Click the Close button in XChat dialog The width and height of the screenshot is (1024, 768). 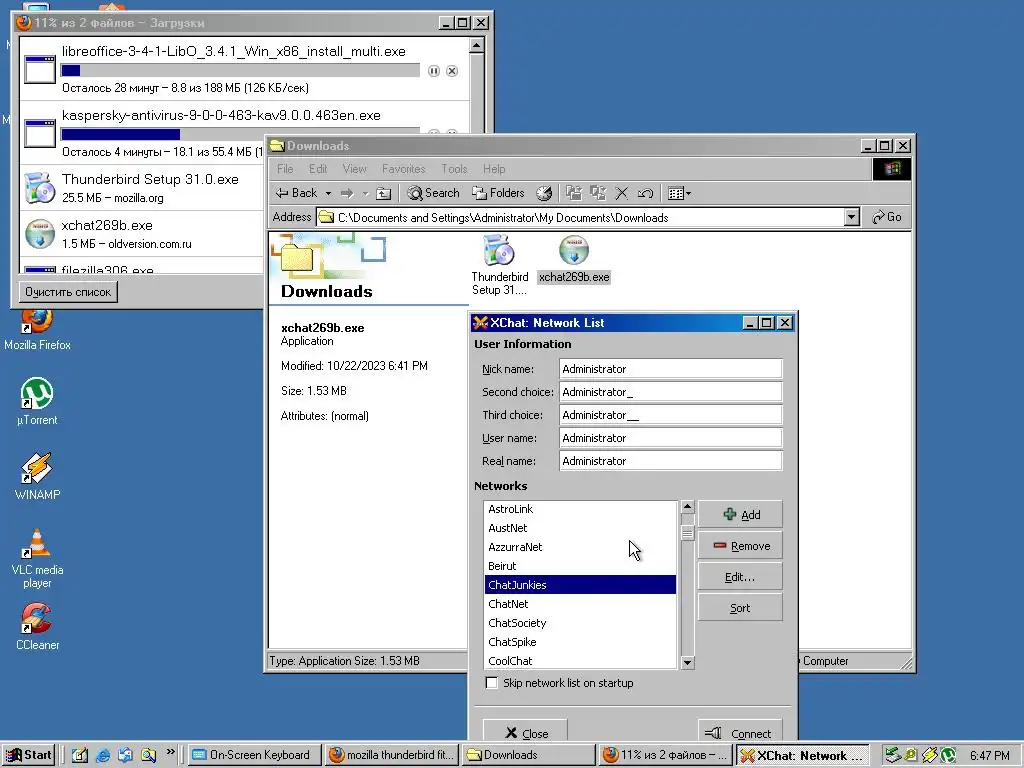(x=525, y=733)
